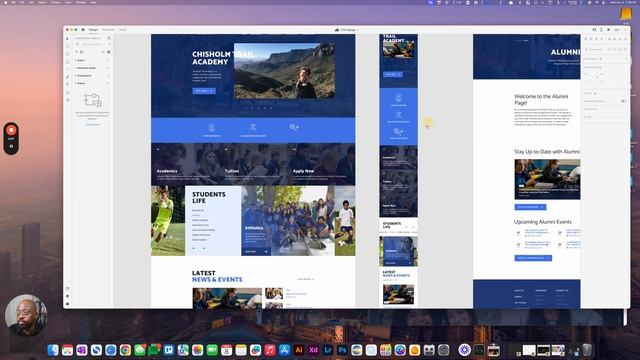Open Photoshop from the dock
The height and width of the screenshot is (360, 640).
coord(342,350)
